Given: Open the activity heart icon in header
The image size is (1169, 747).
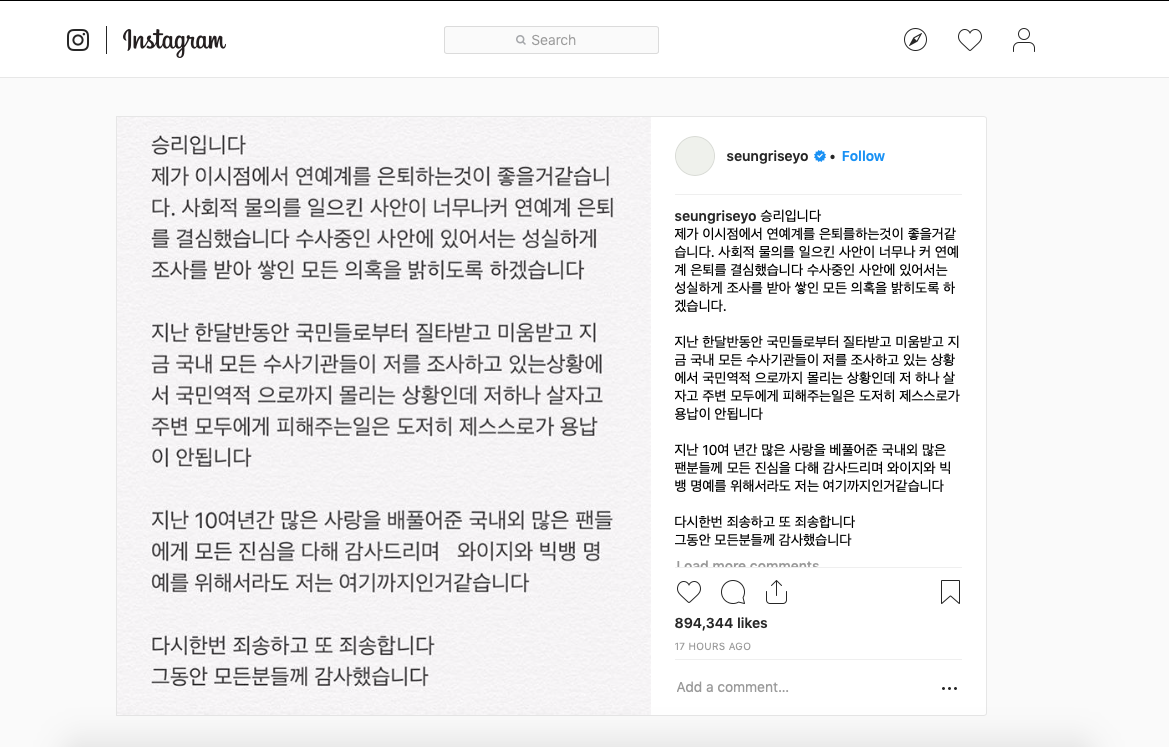Looking at the screenshot, I should 969,40.
